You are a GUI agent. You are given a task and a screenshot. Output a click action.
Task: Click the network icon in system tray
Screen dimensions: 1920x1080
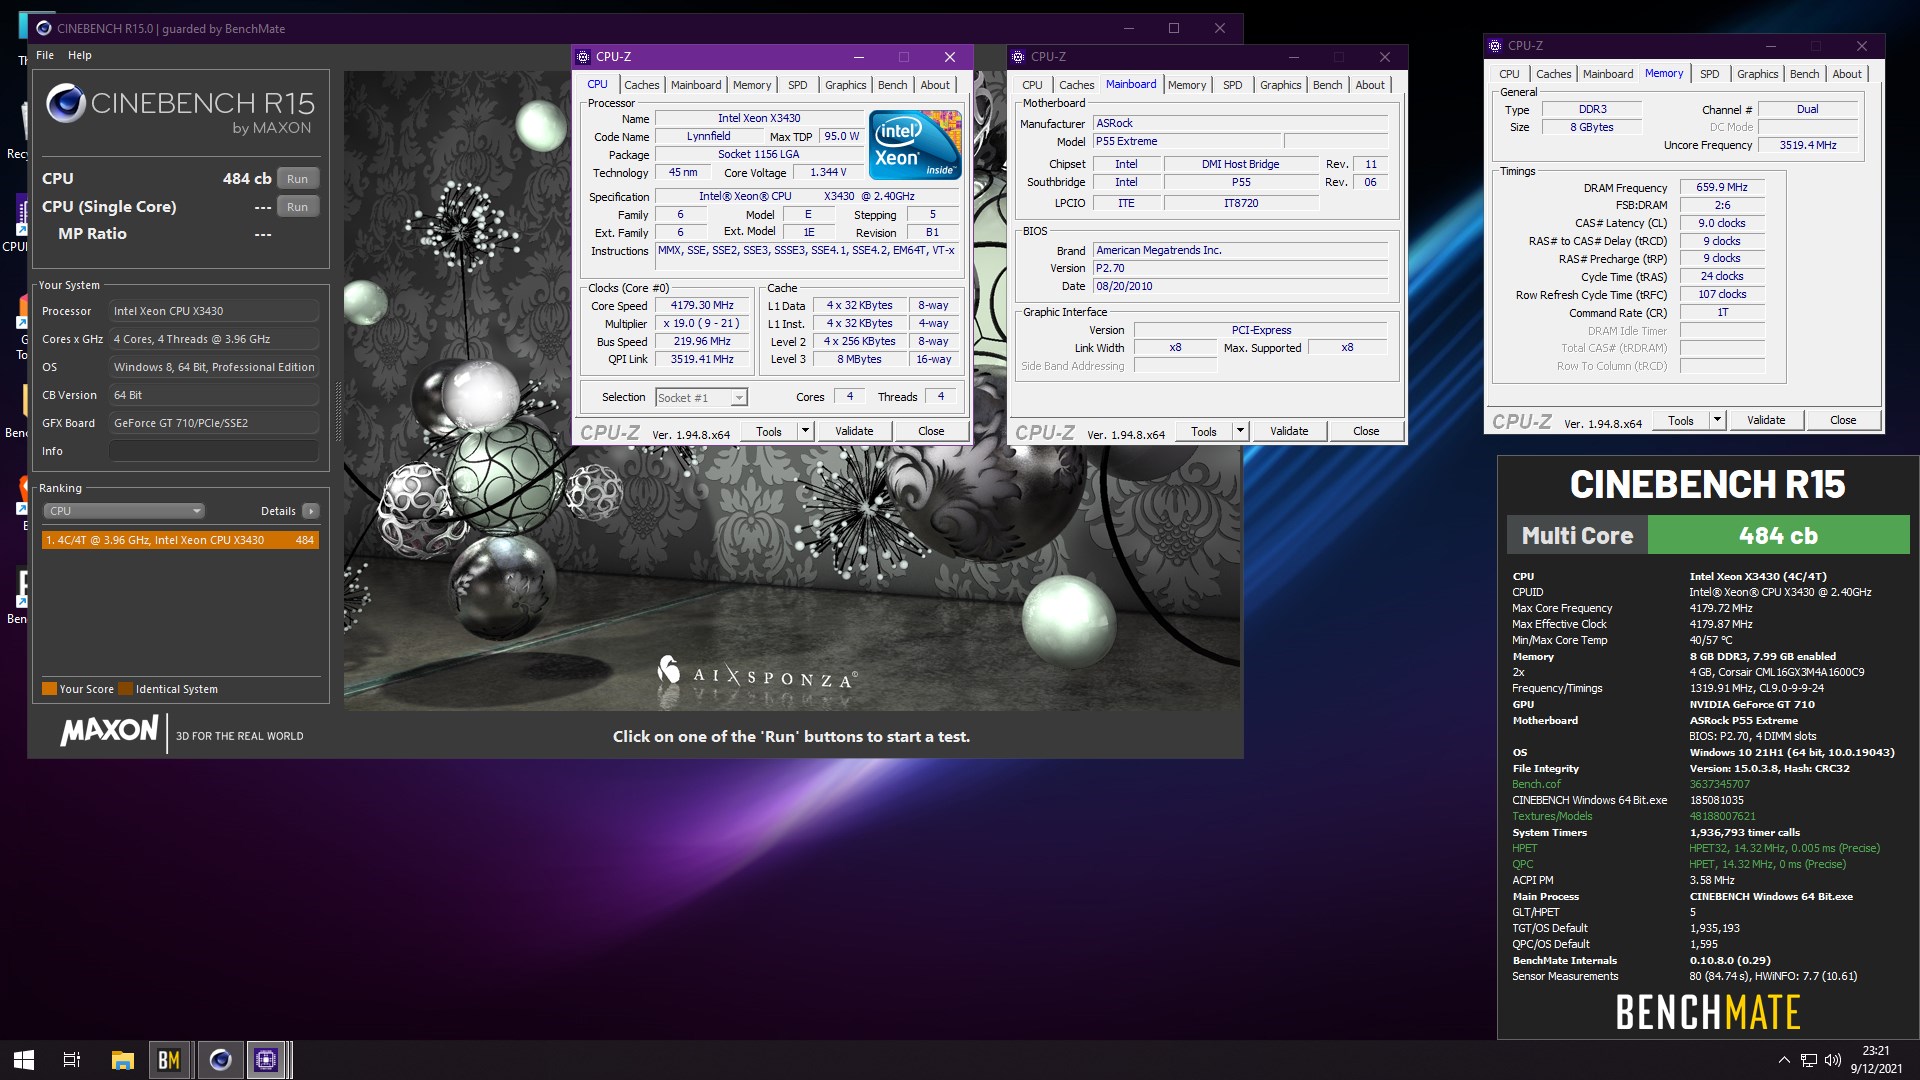coord(1809,1060)
